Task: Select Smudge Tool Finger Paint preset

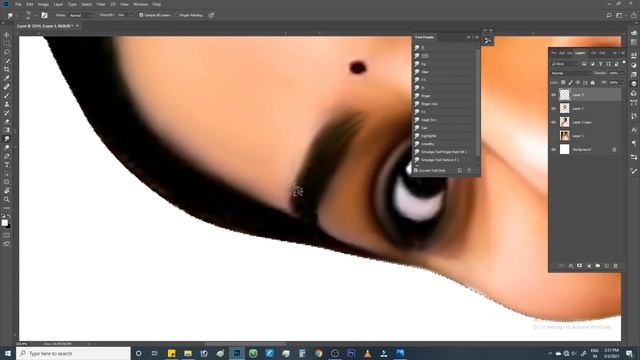Action: (x=445, y=152)
